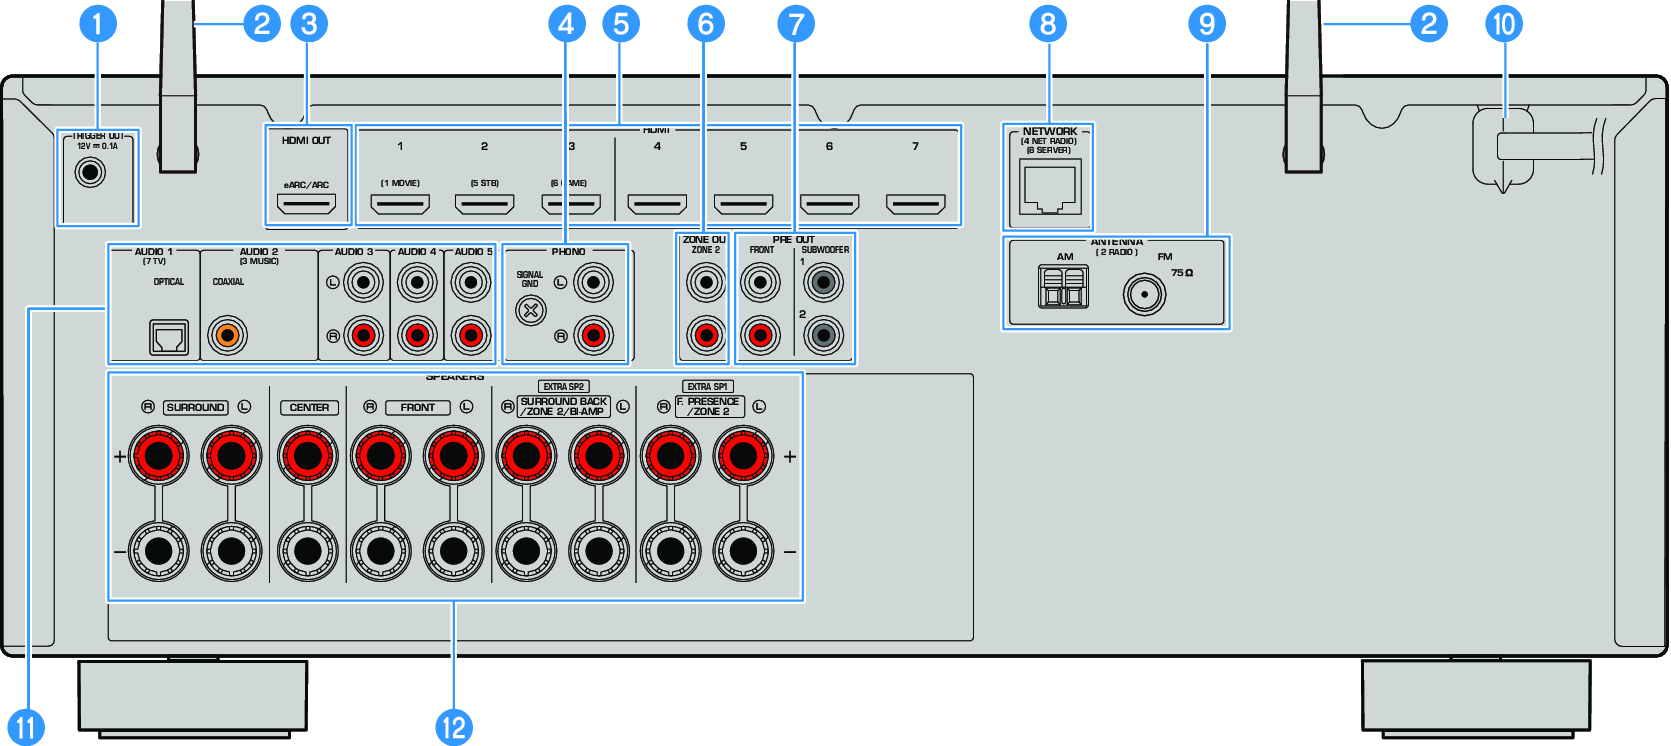Screen dimensions: 1671x746
Task: Select the HDMI 4 input port
Action: coord(657,205)
